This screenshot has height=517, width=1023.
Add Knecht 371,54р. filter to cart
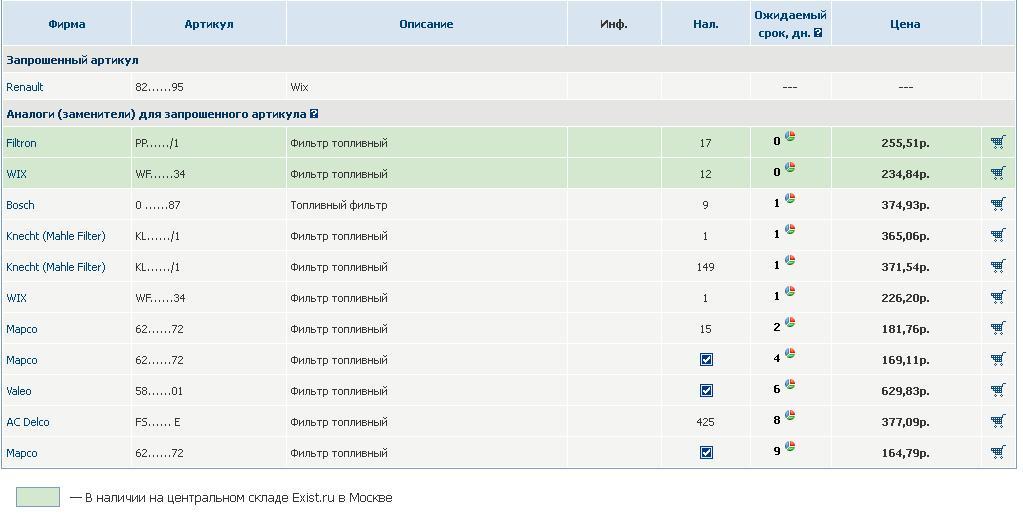click(998, 266)
